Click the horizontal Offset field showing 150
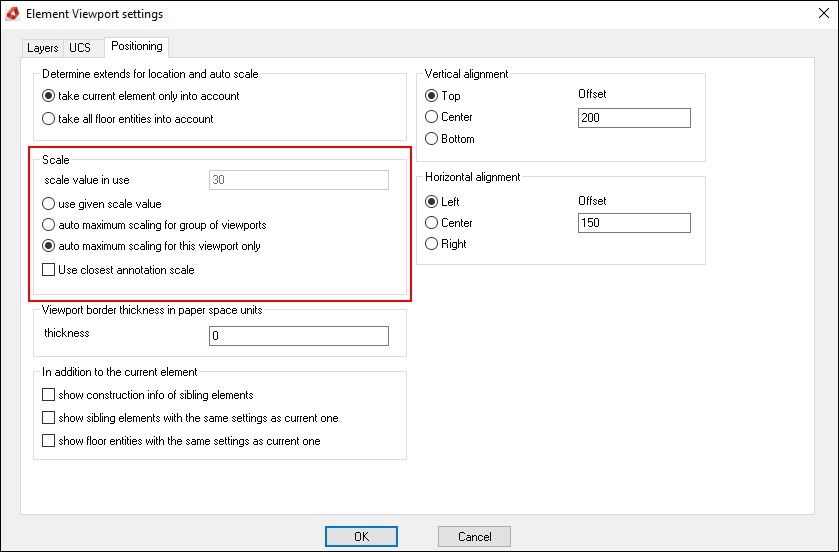 (x=634, y=223)
